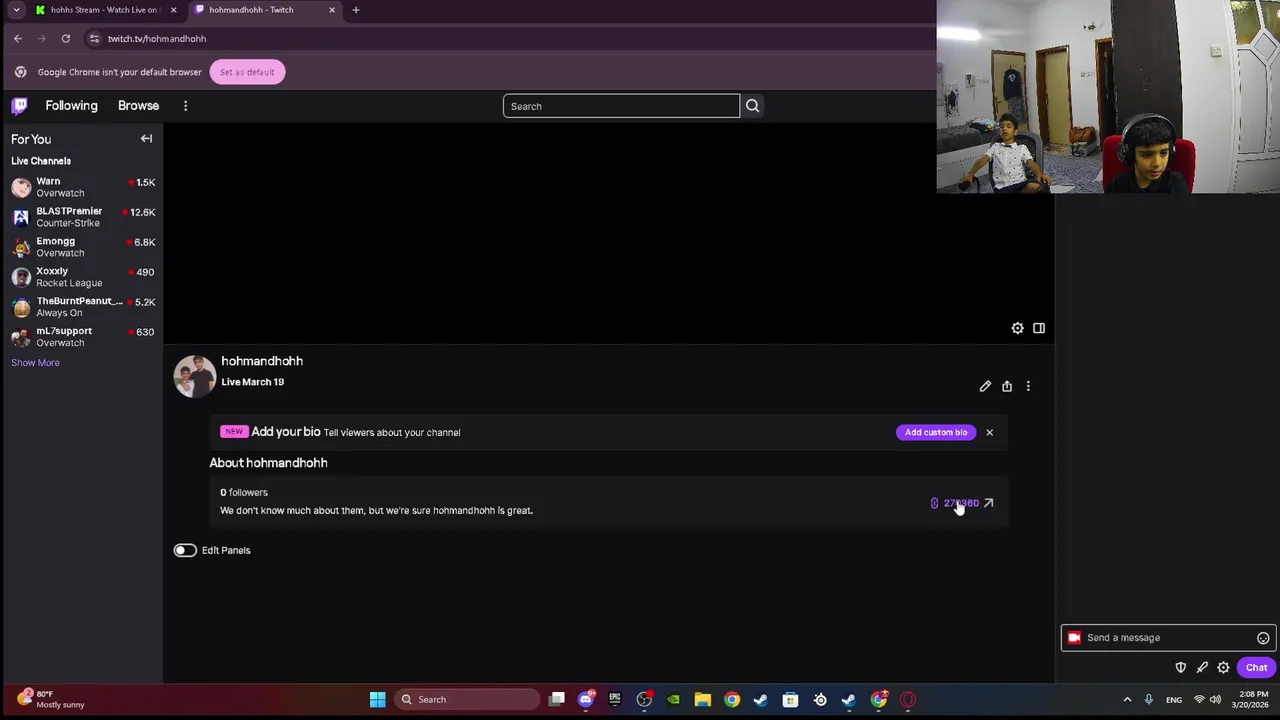Open Opera GX from the taskbar
Image resolution: width=1280 pixels, height=720 pixels.
tap(908, 700)
